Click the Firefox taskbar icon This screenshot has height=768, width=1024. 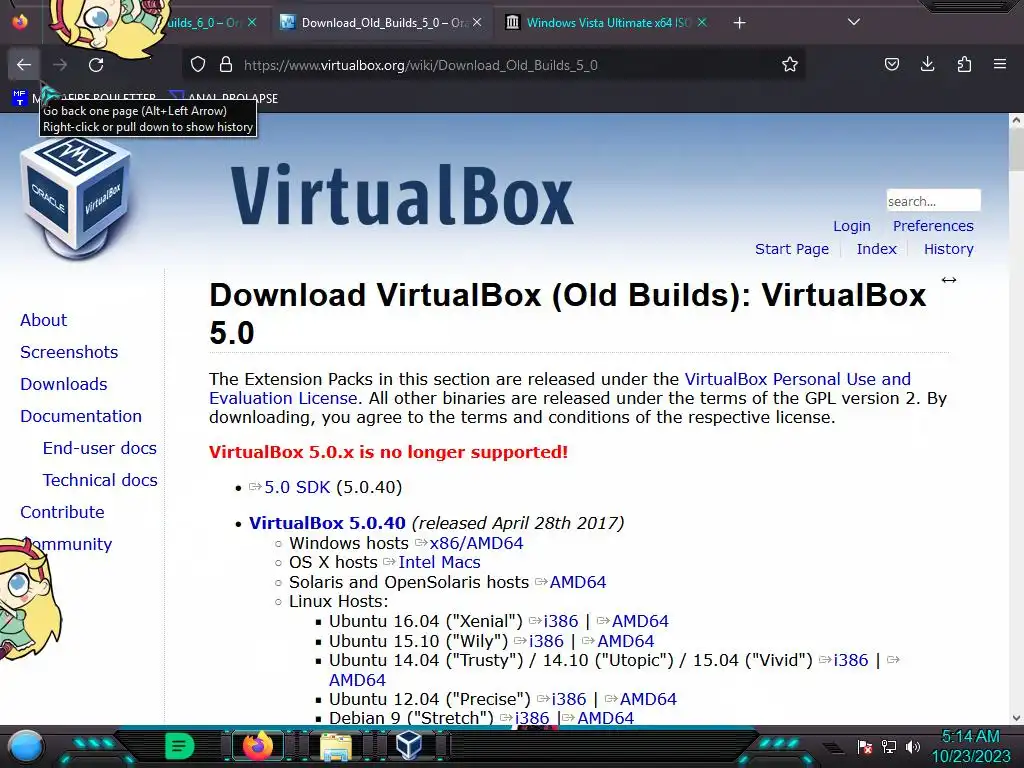click(x=257, y=746)
